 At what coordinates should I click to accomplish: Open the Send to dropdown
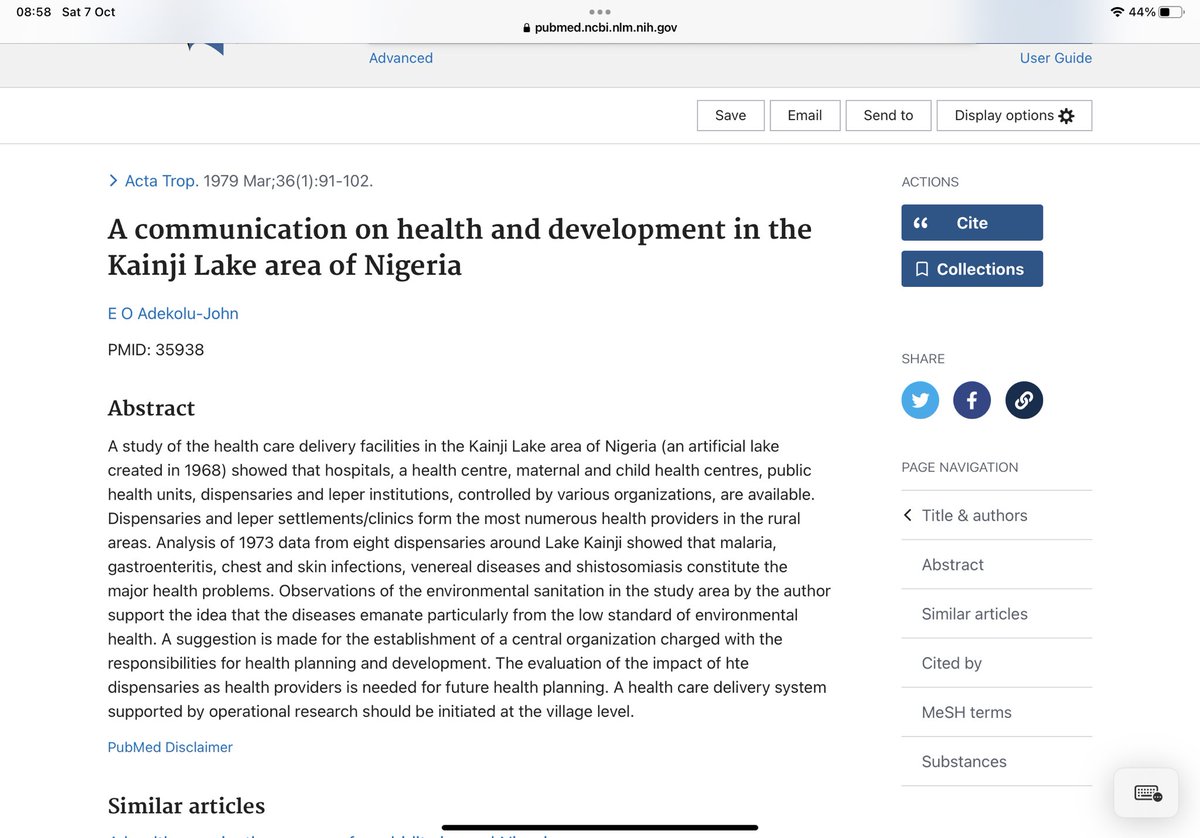[888, 115]
